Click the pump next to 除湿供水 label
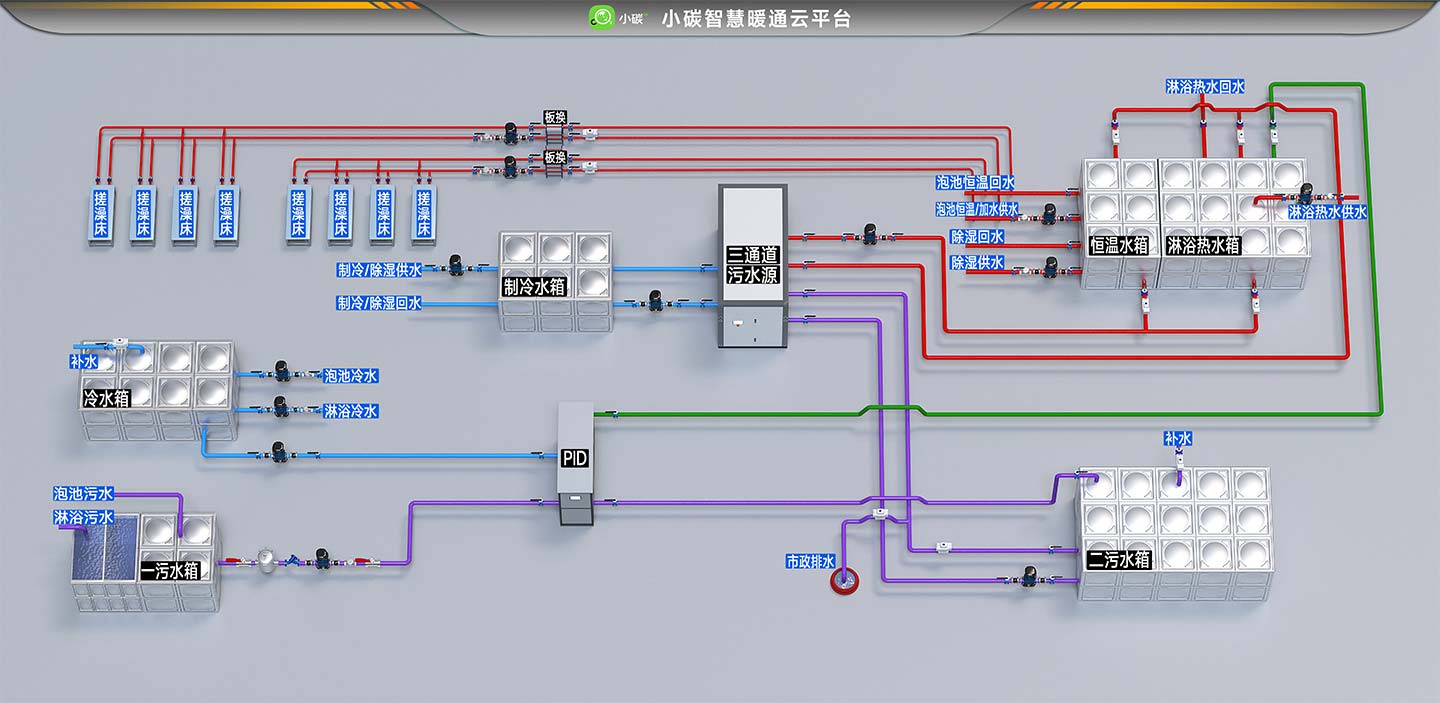The width and height of the screenshot is (1440, 703). click(1050, 267)
